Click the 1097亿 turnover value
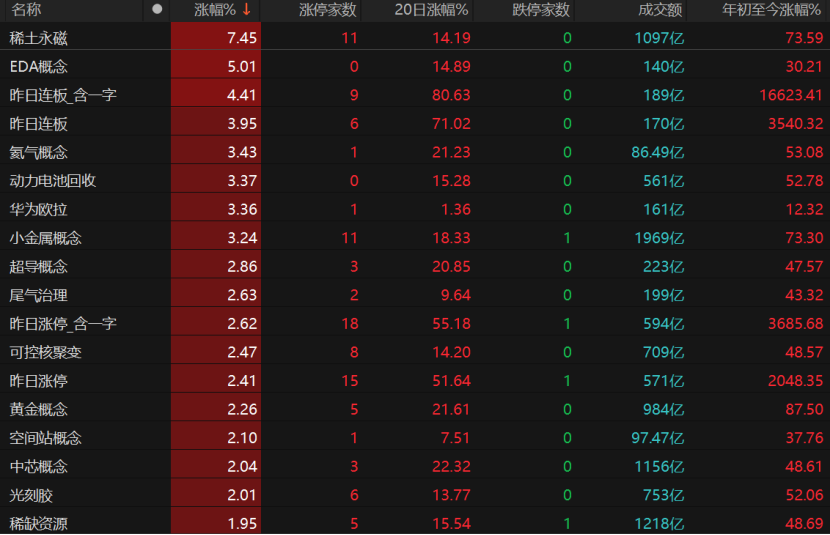 pyautogui.click(x=660, y=38)
